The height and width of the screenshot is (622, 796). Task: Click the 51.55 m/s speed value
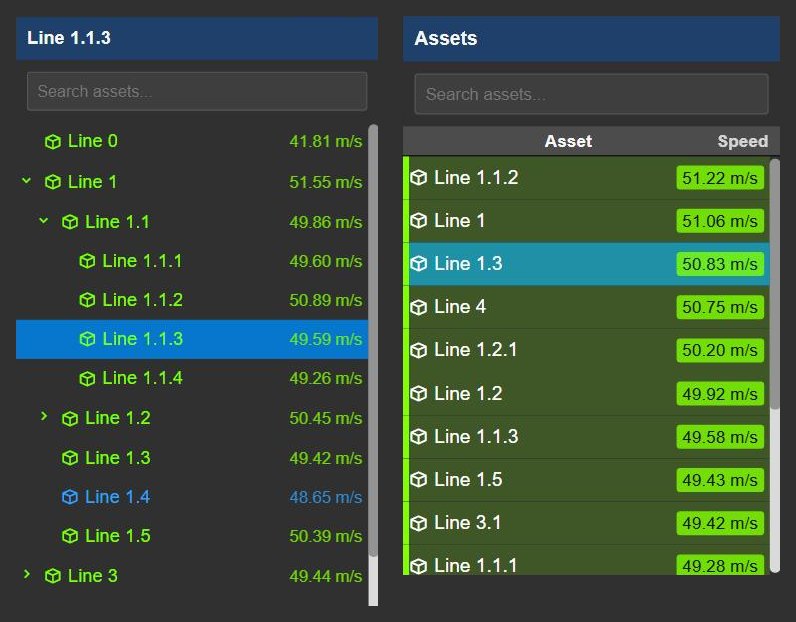(325, 182)
